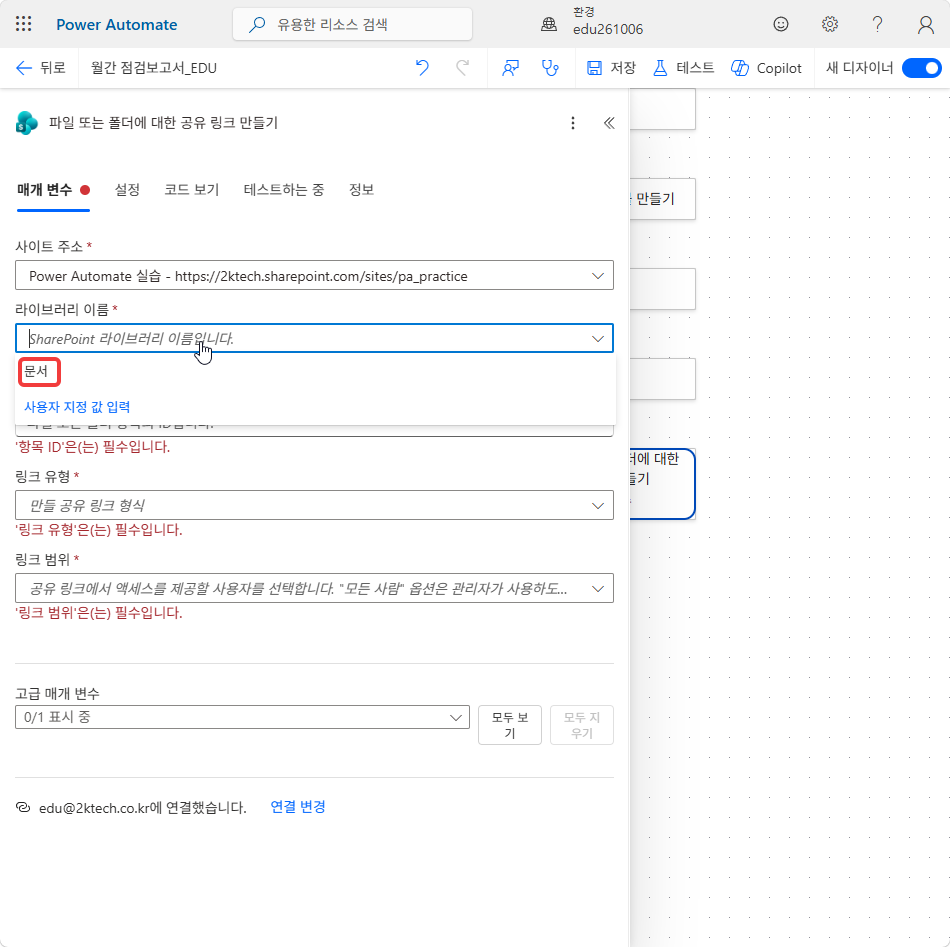
Task: Collapse the panel with double chevron
Action: [x=609, y=123]
